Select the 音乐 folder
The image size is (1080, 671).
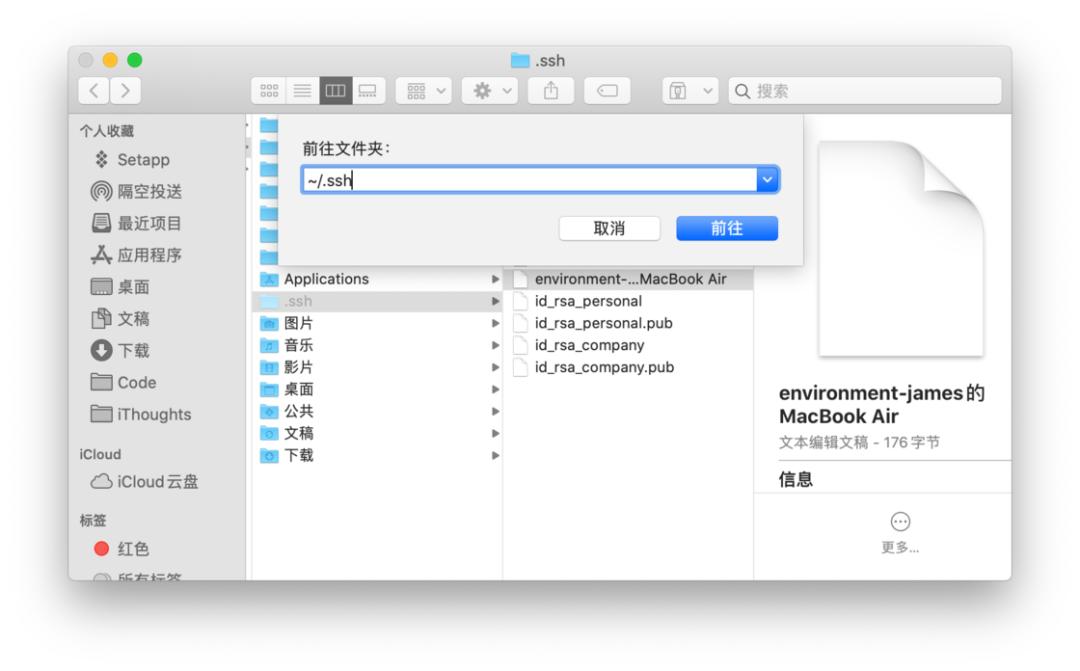click(379, 345)
